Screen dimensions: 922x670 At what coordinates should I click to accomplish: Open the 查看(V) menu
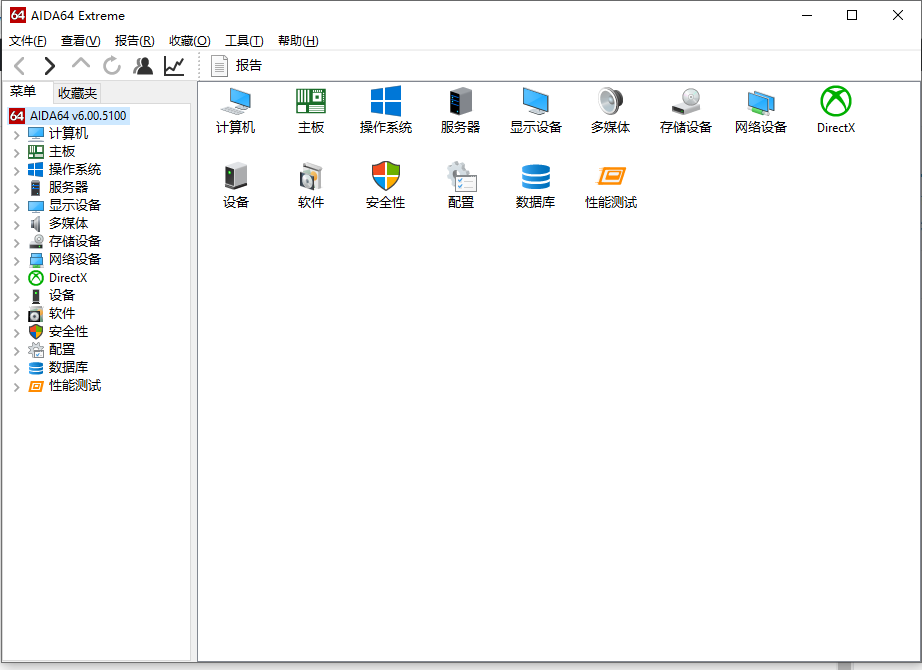pos(81,41)
